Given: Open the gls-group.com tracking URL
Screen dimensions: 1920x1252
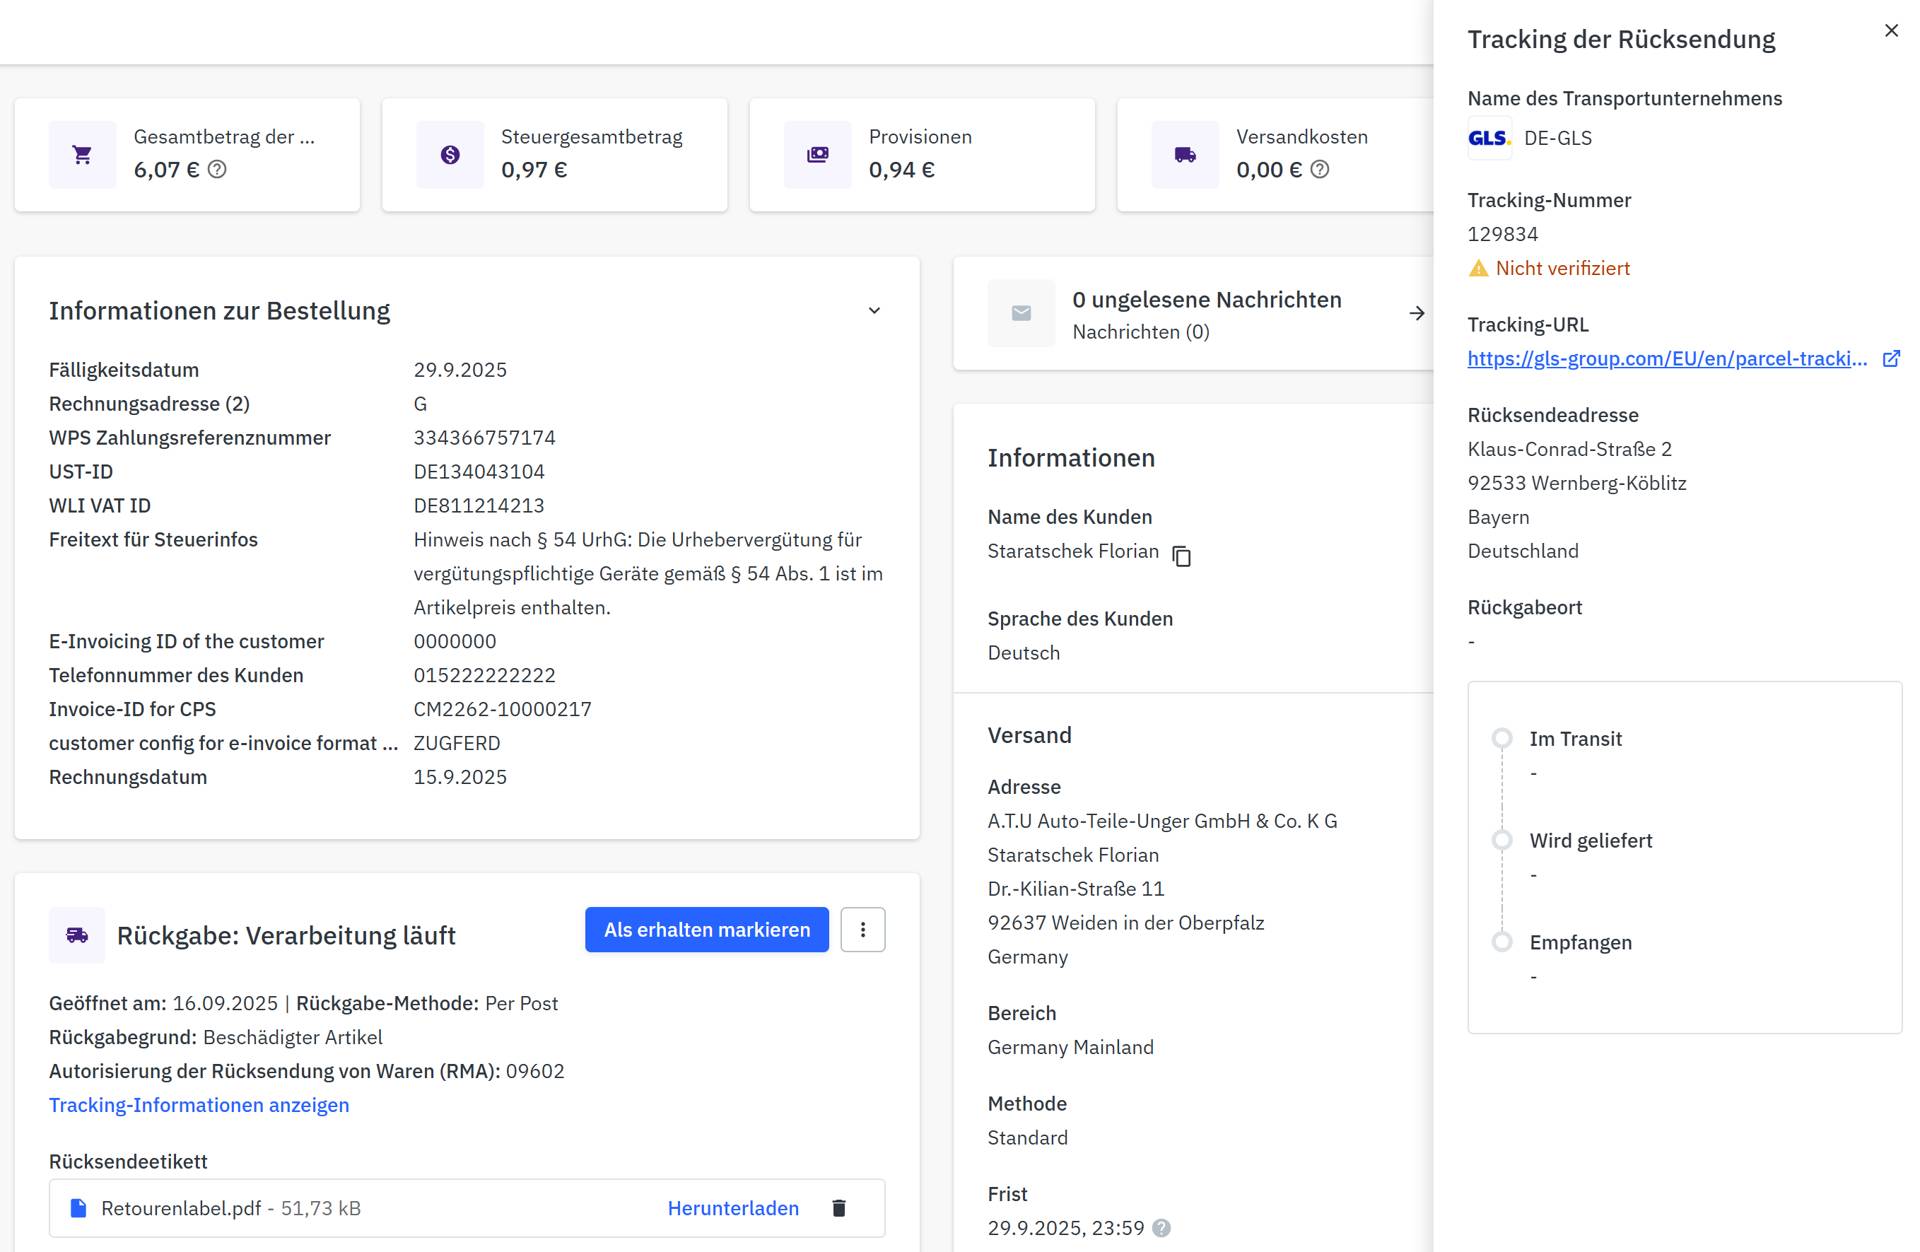Looking at the screenshot, I should click(x=1666, y=359).
